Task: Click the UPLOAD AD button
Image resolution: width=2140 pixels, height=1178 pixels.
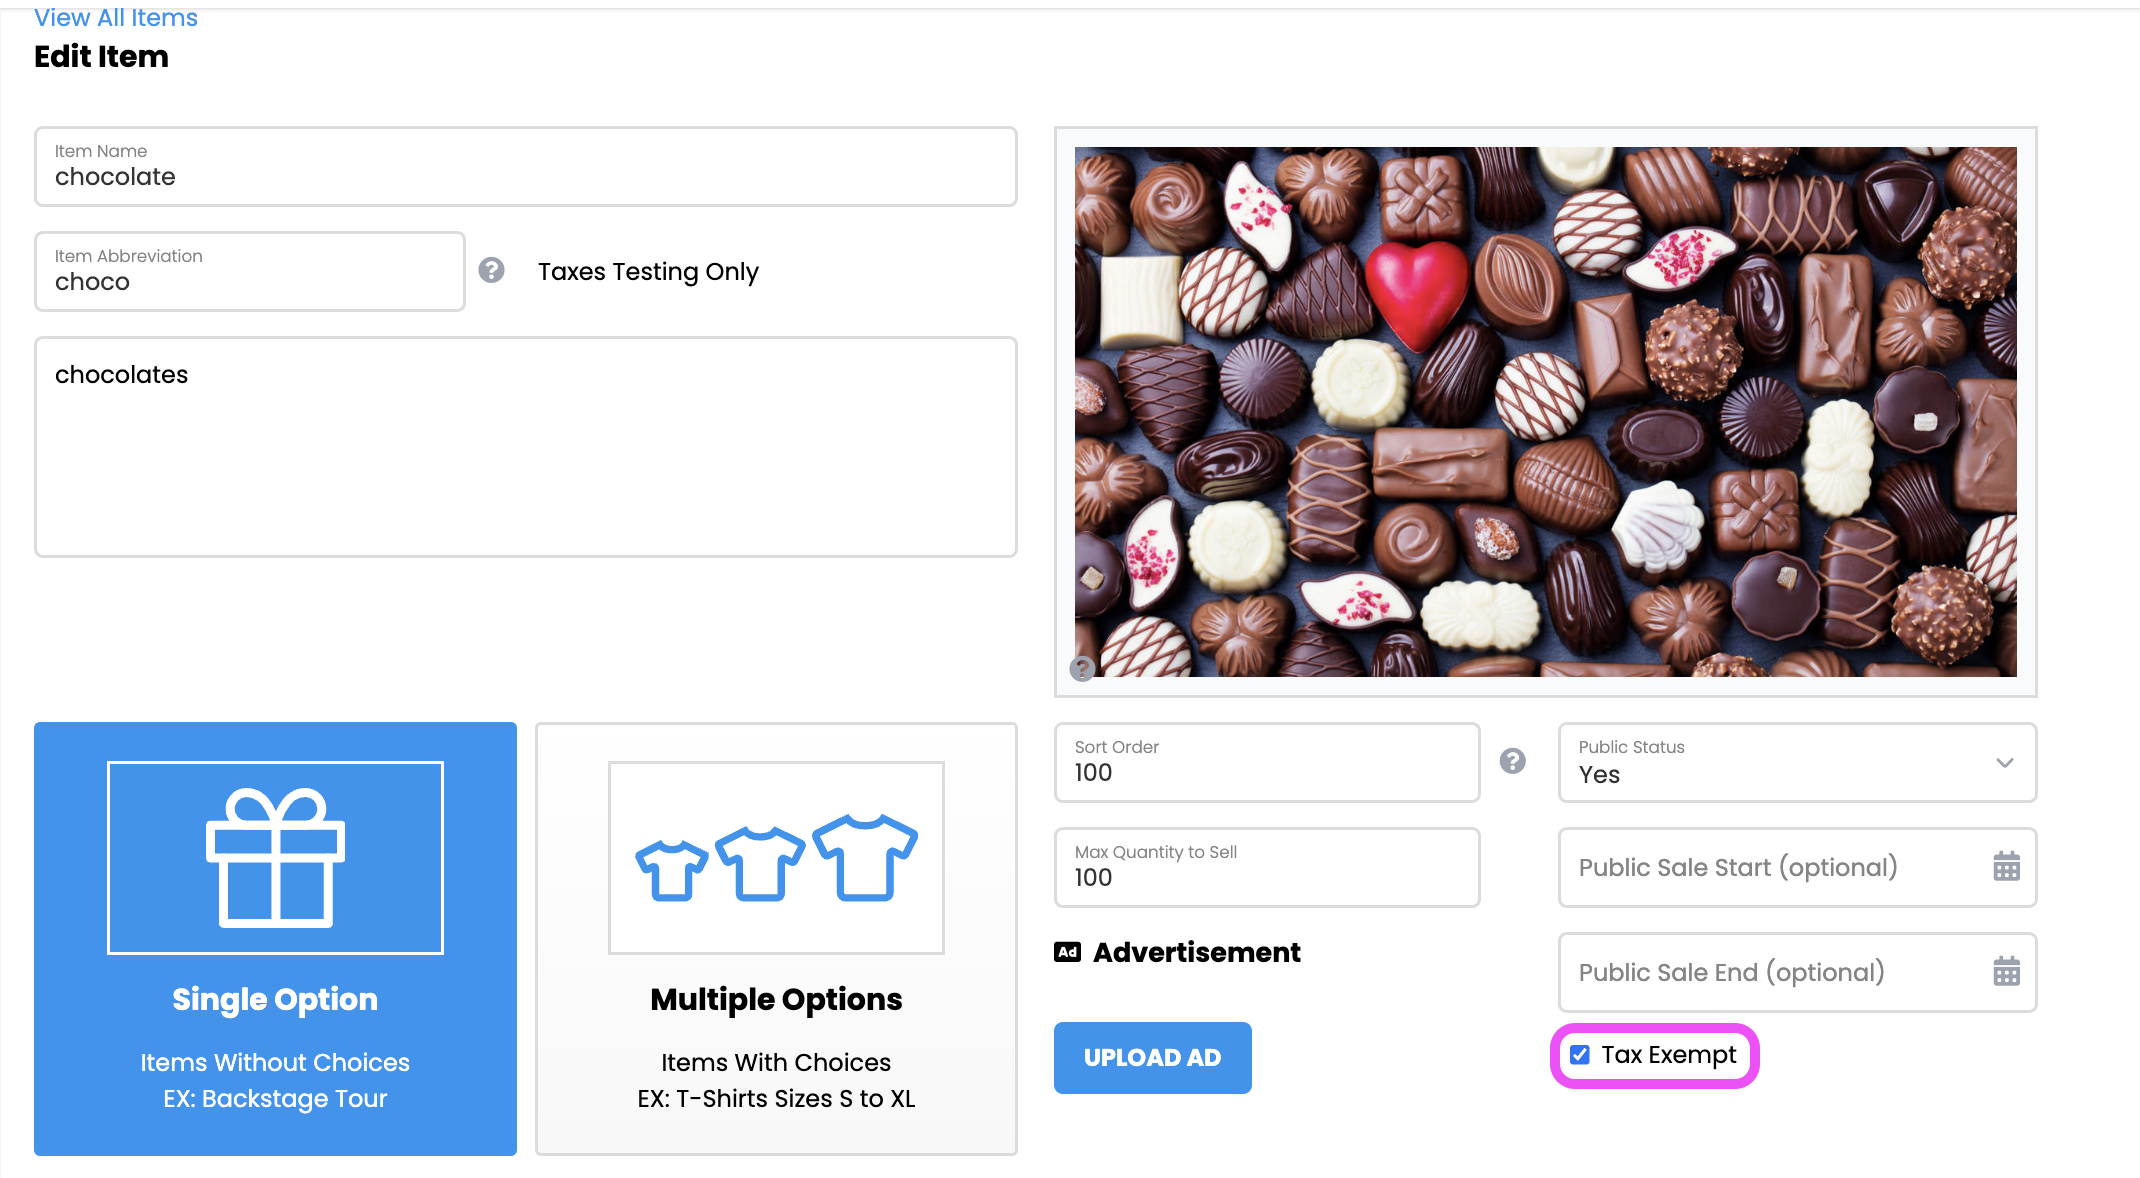Action: pos(1152,1057)
